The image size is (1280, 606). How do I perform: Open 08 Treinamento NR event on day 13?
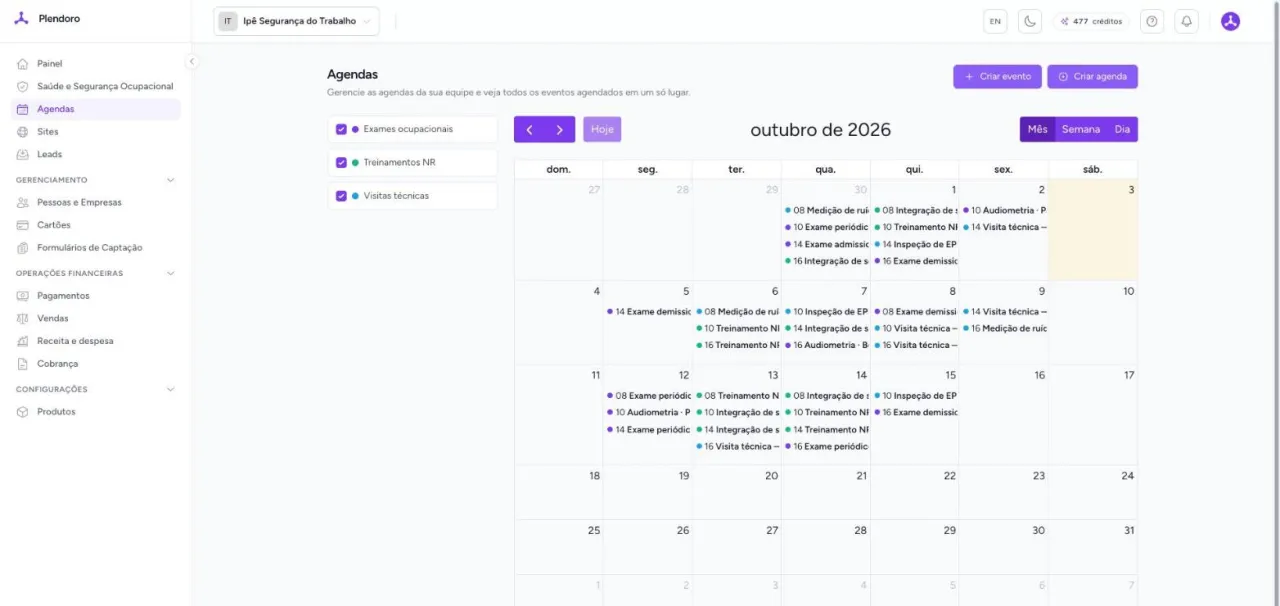(737, 396)
